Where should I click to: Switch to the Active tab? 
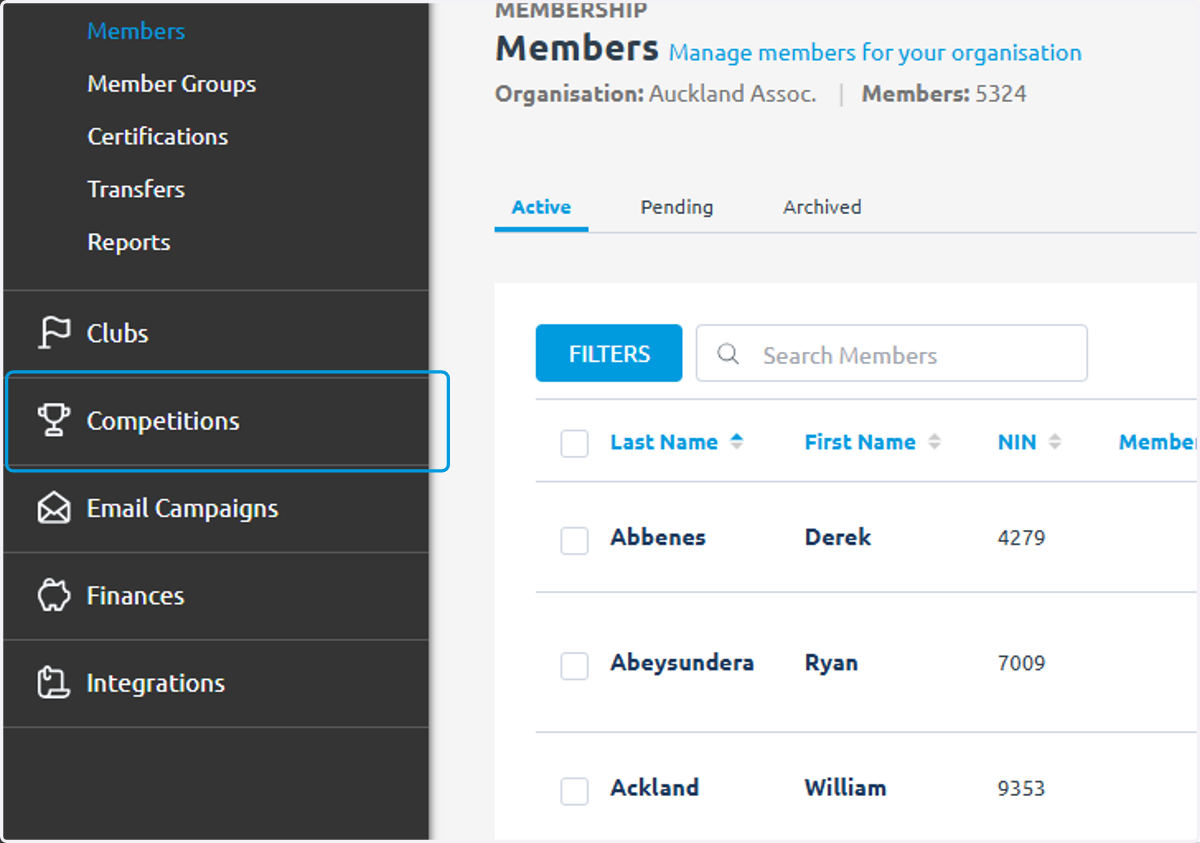(x=541, y=207)
